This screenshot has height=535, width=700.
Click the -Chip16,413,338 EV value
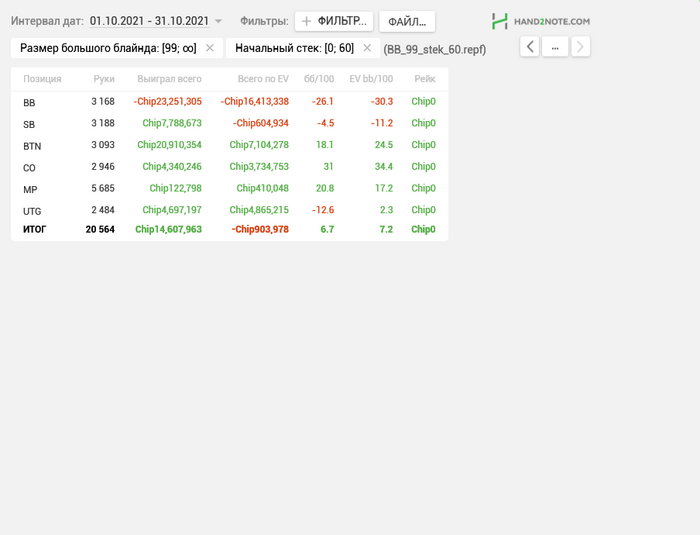[x=254, y=102]
